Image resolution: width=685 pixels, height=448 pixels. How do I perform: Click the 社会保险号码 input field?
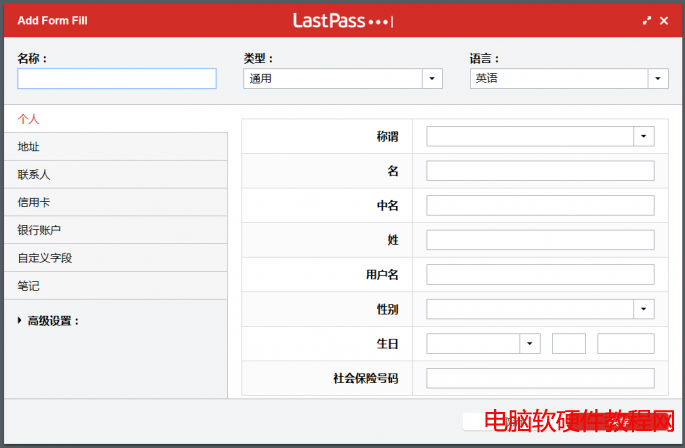pyautogui.click(x=540, y=378)
